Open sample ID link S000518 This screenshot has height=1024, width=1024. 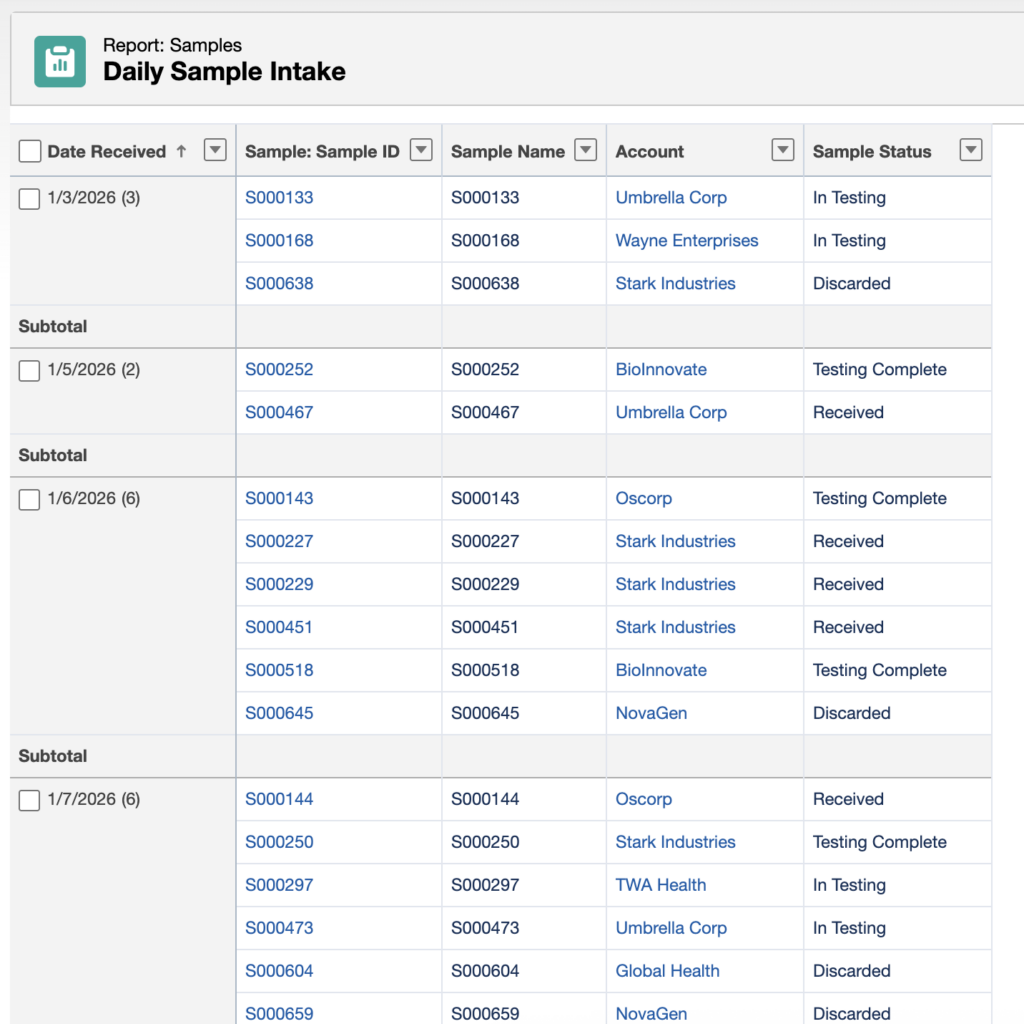coord(279,670)
